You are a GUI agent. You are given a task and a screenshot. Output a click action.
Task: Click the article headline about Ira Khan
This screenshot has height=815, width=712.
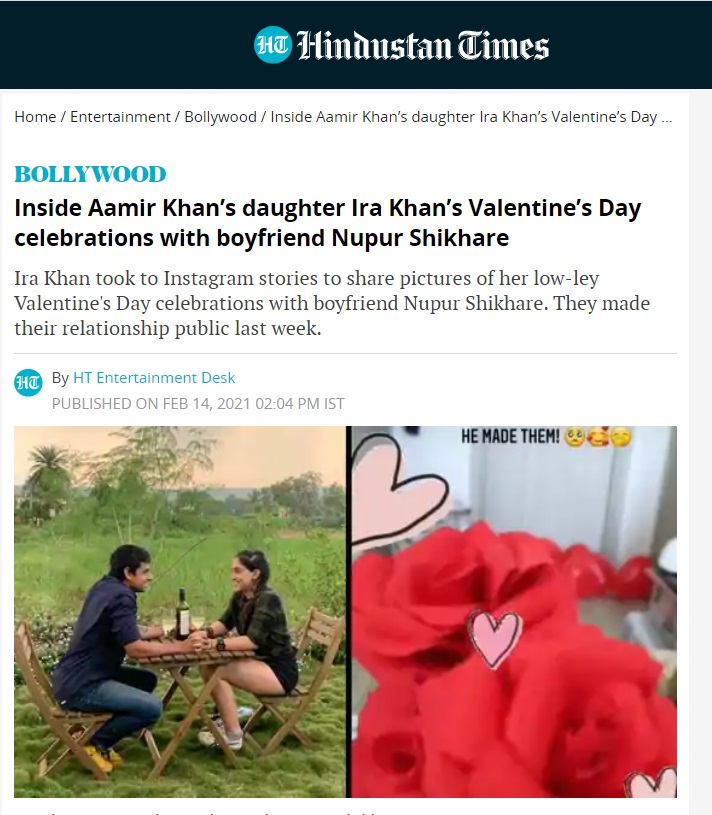327,222
